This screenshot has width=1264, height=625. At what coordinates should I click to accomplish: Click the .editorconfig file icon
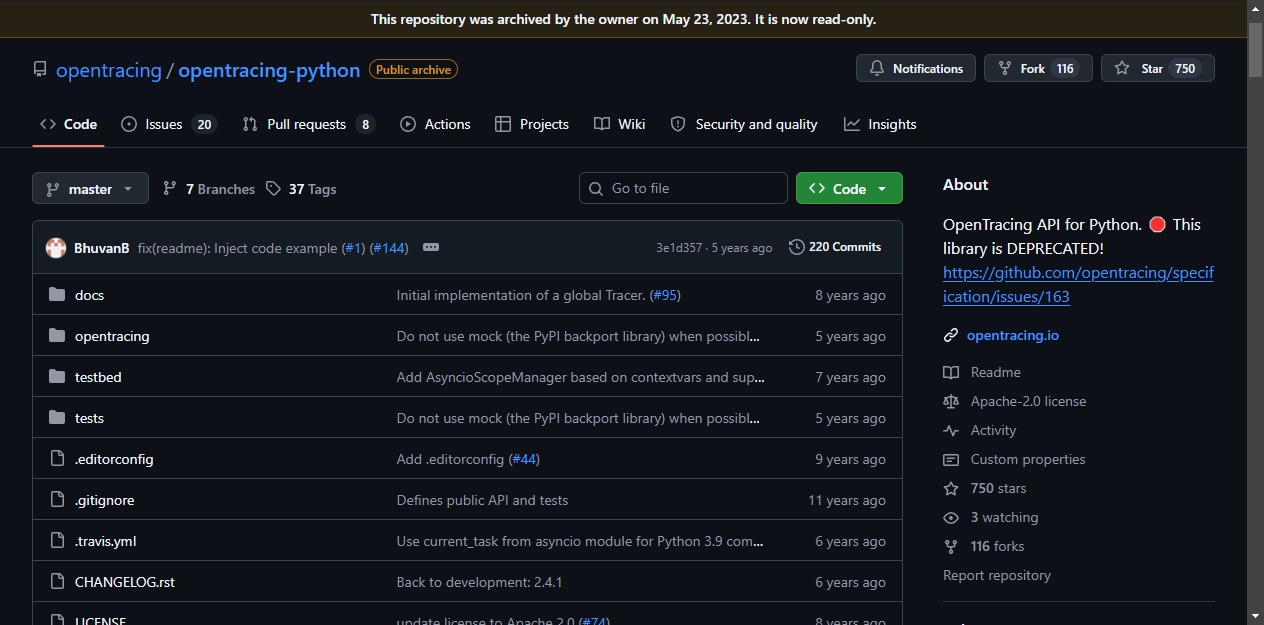[x=57, y=459]
